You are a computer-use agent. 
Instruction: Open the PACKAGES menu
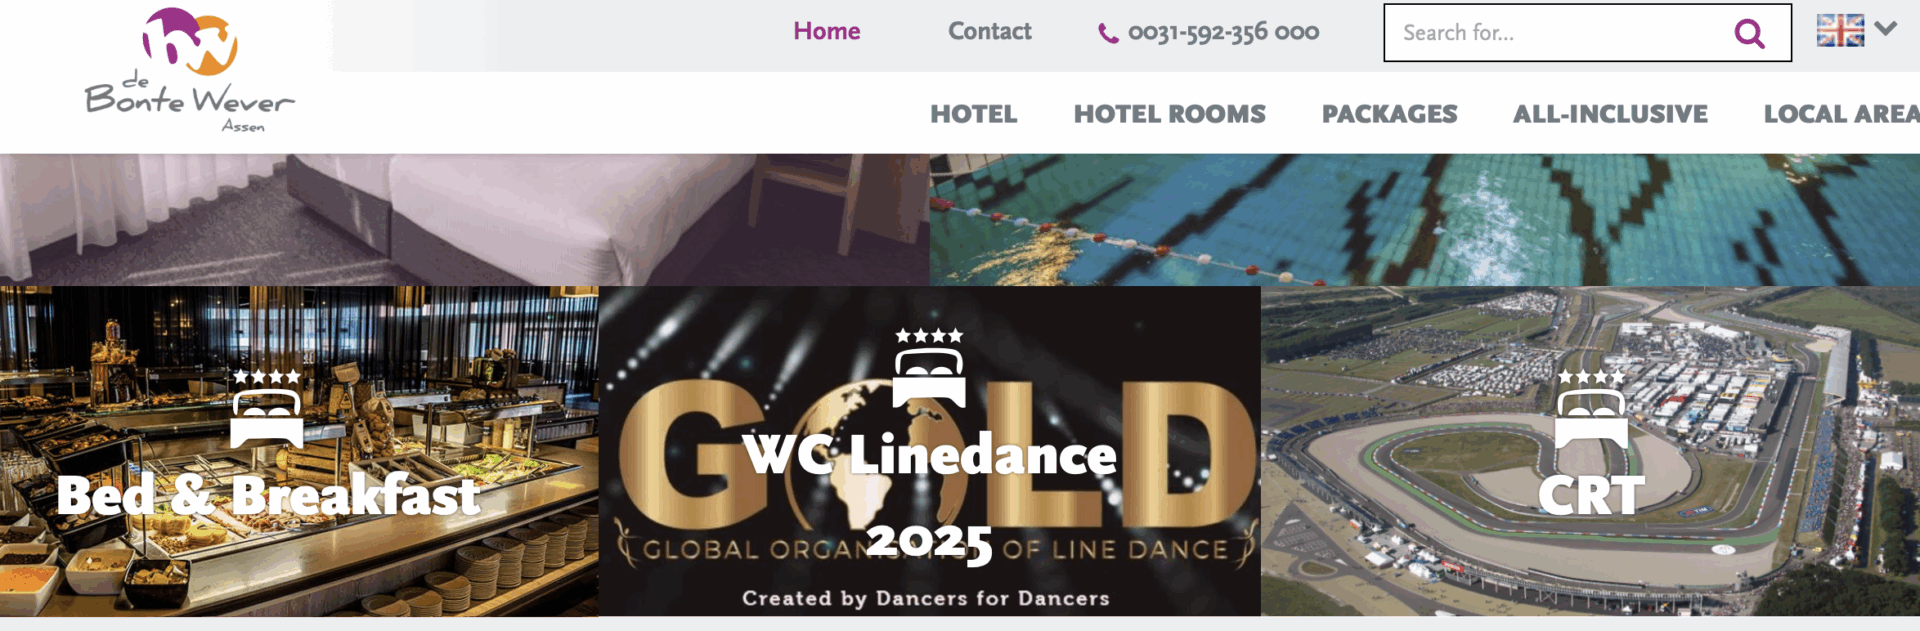(1390, 114)
